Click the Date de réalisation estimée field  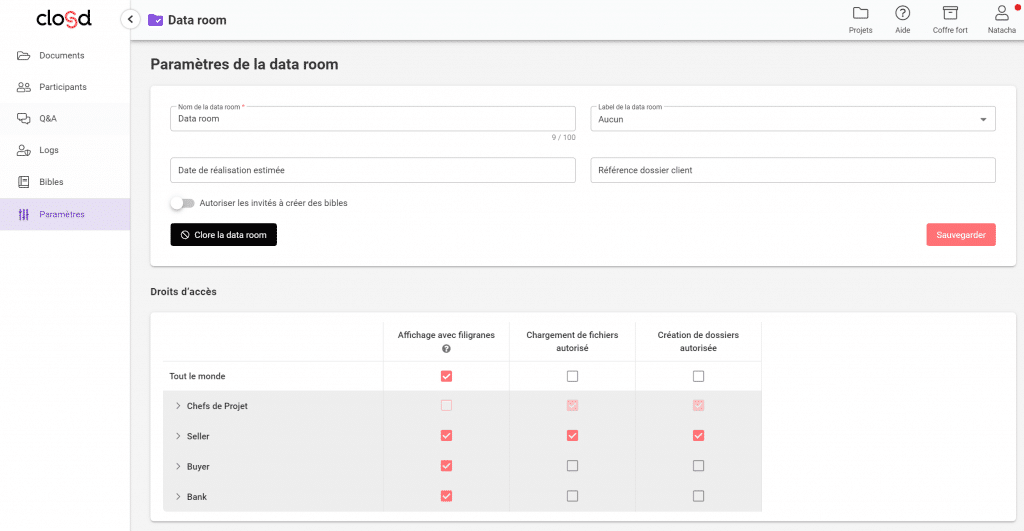(x=372, y=170)
